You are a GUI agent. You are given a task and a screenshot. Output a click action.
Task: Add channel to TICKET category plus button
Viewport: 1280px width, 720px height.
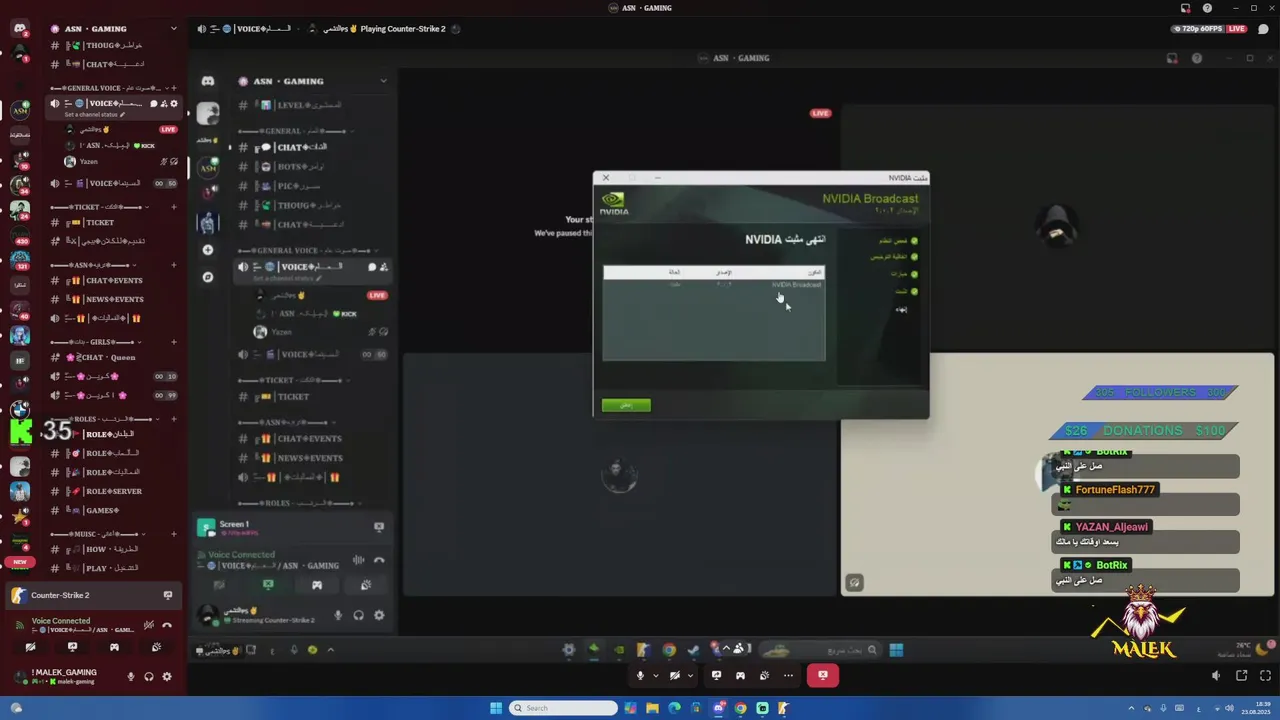(x=174, y=207)
